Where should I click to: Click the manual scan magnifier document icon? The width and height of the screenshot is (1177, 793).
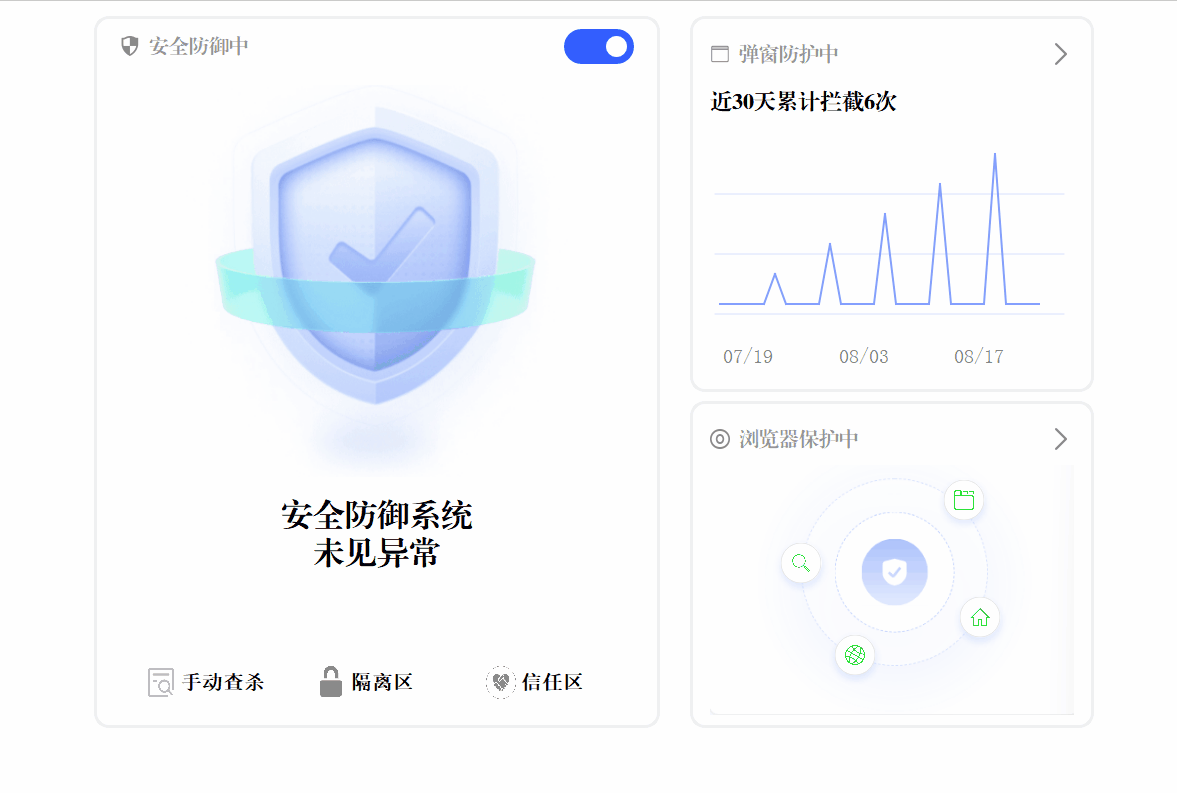[161, 683]
